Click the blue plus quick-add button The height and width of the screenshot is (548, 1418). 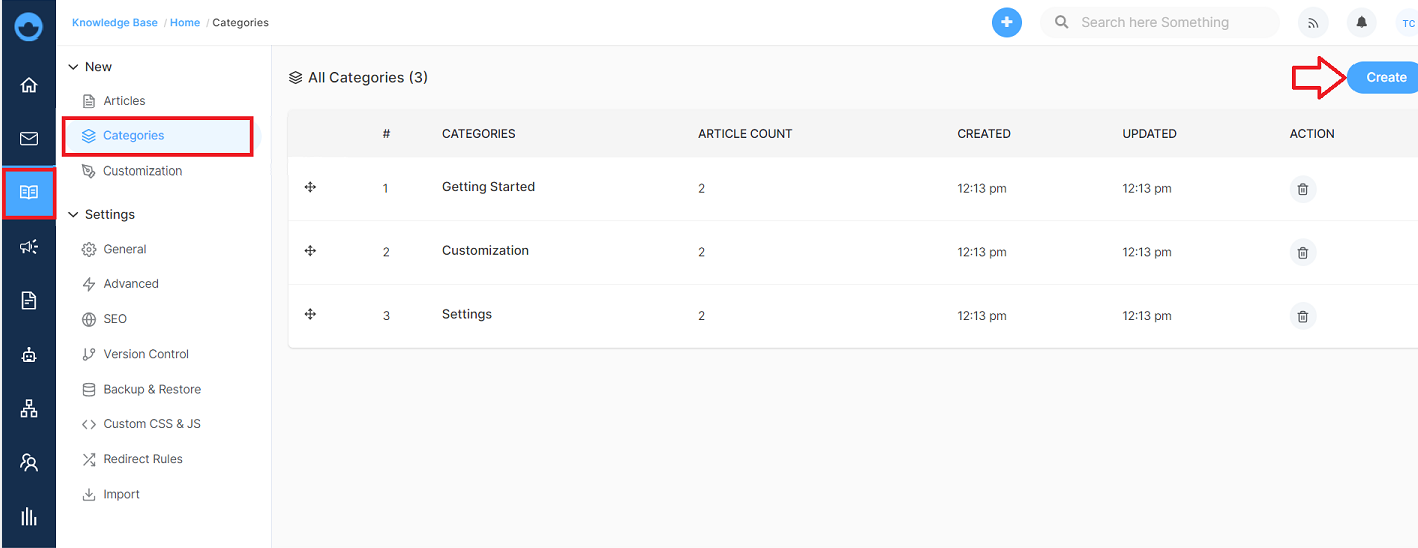(1007, 22)
